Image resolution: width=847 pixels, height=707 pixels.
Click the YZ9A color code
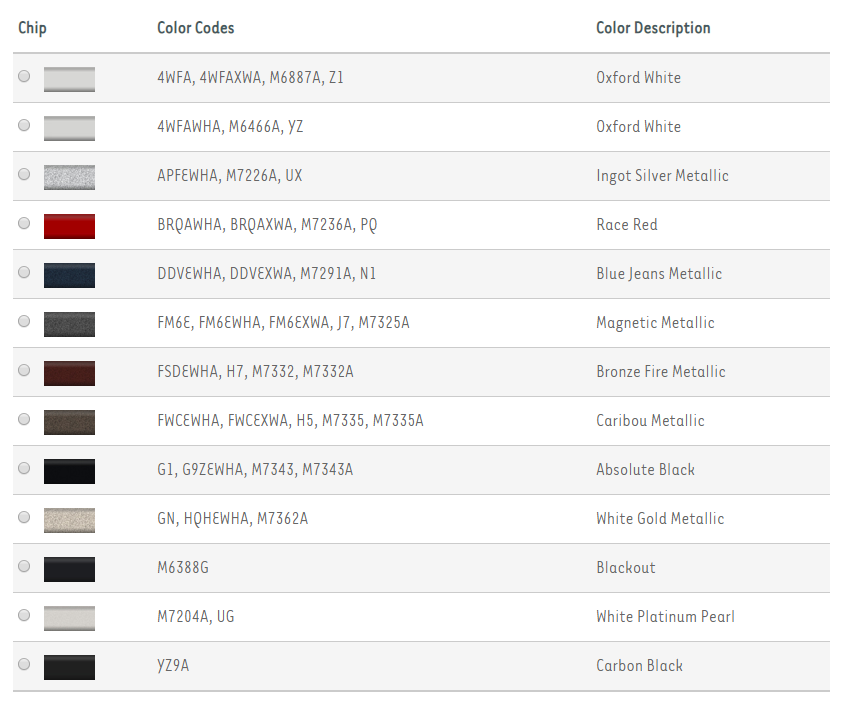pos(171,666)
